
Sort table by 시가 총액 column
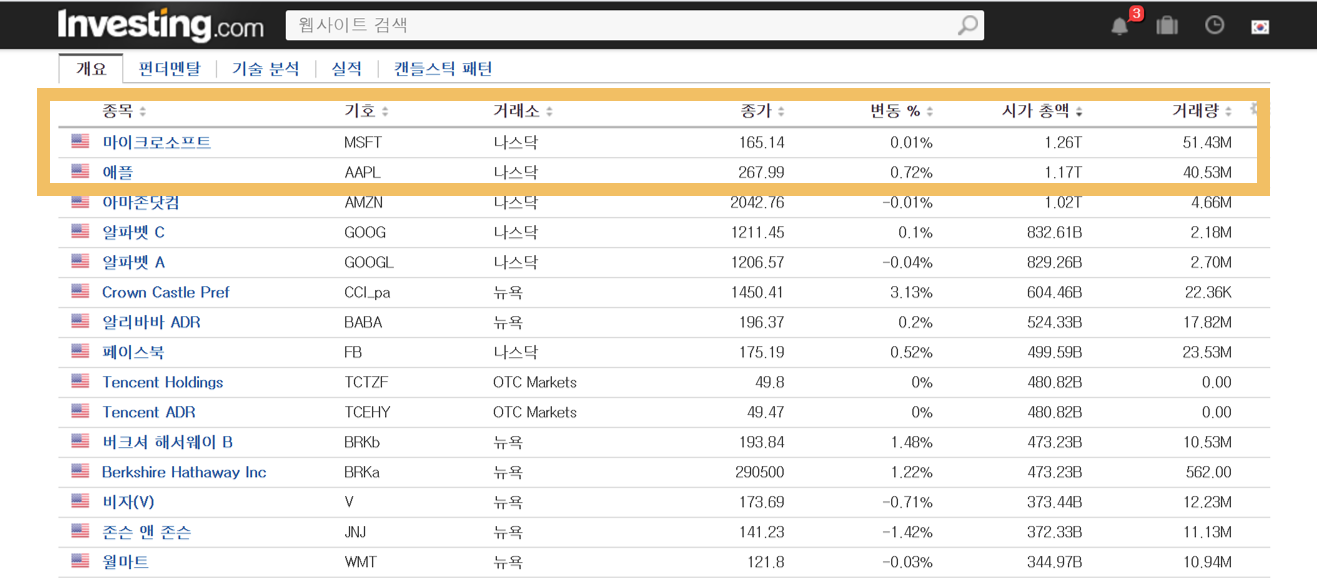click(x=1042, y=111)
